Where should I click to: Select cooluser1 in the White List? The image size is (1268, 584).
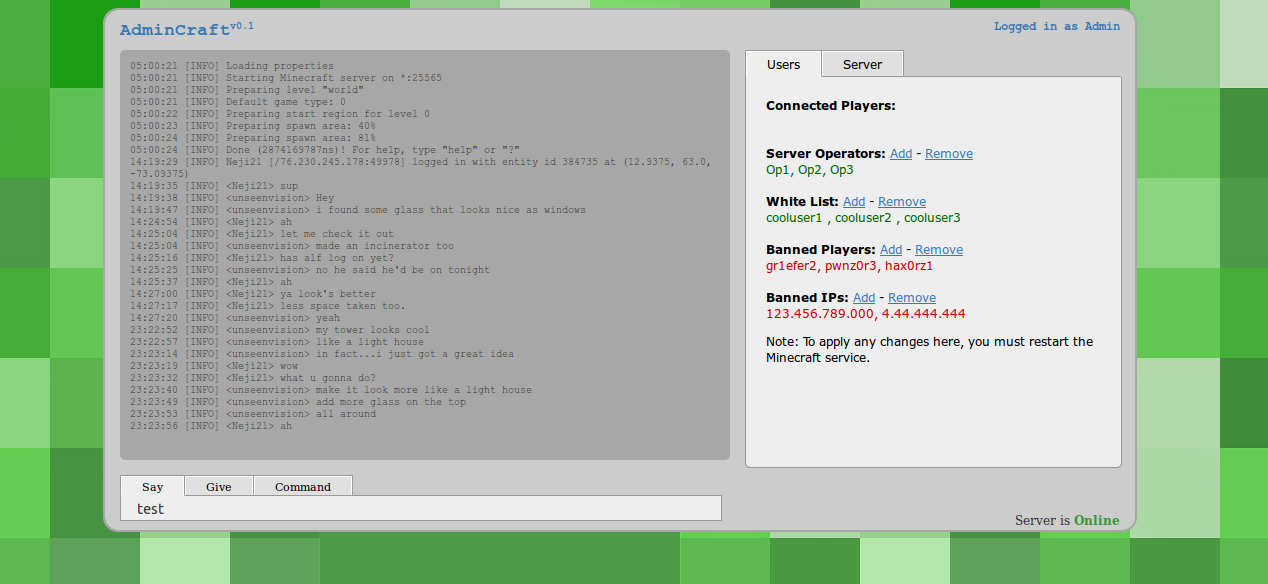[794, 217]
